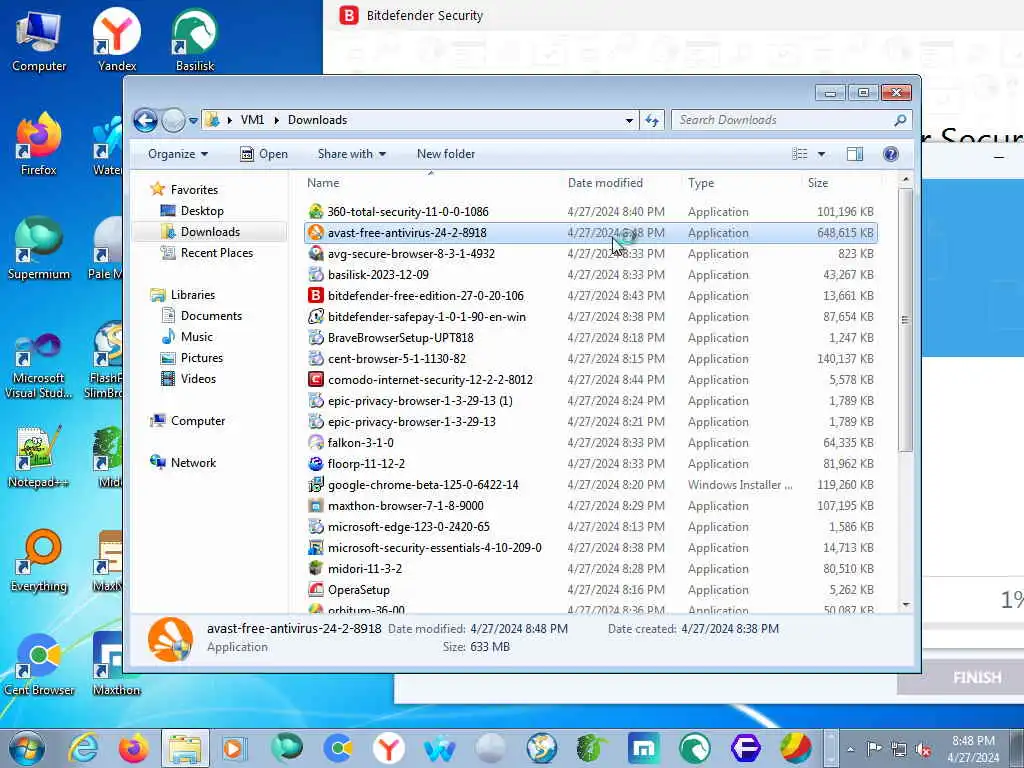This screenshot has height=768, width=1024.
Task: Launch Internet Explorer from the taskbar
Action: [84, 748]
